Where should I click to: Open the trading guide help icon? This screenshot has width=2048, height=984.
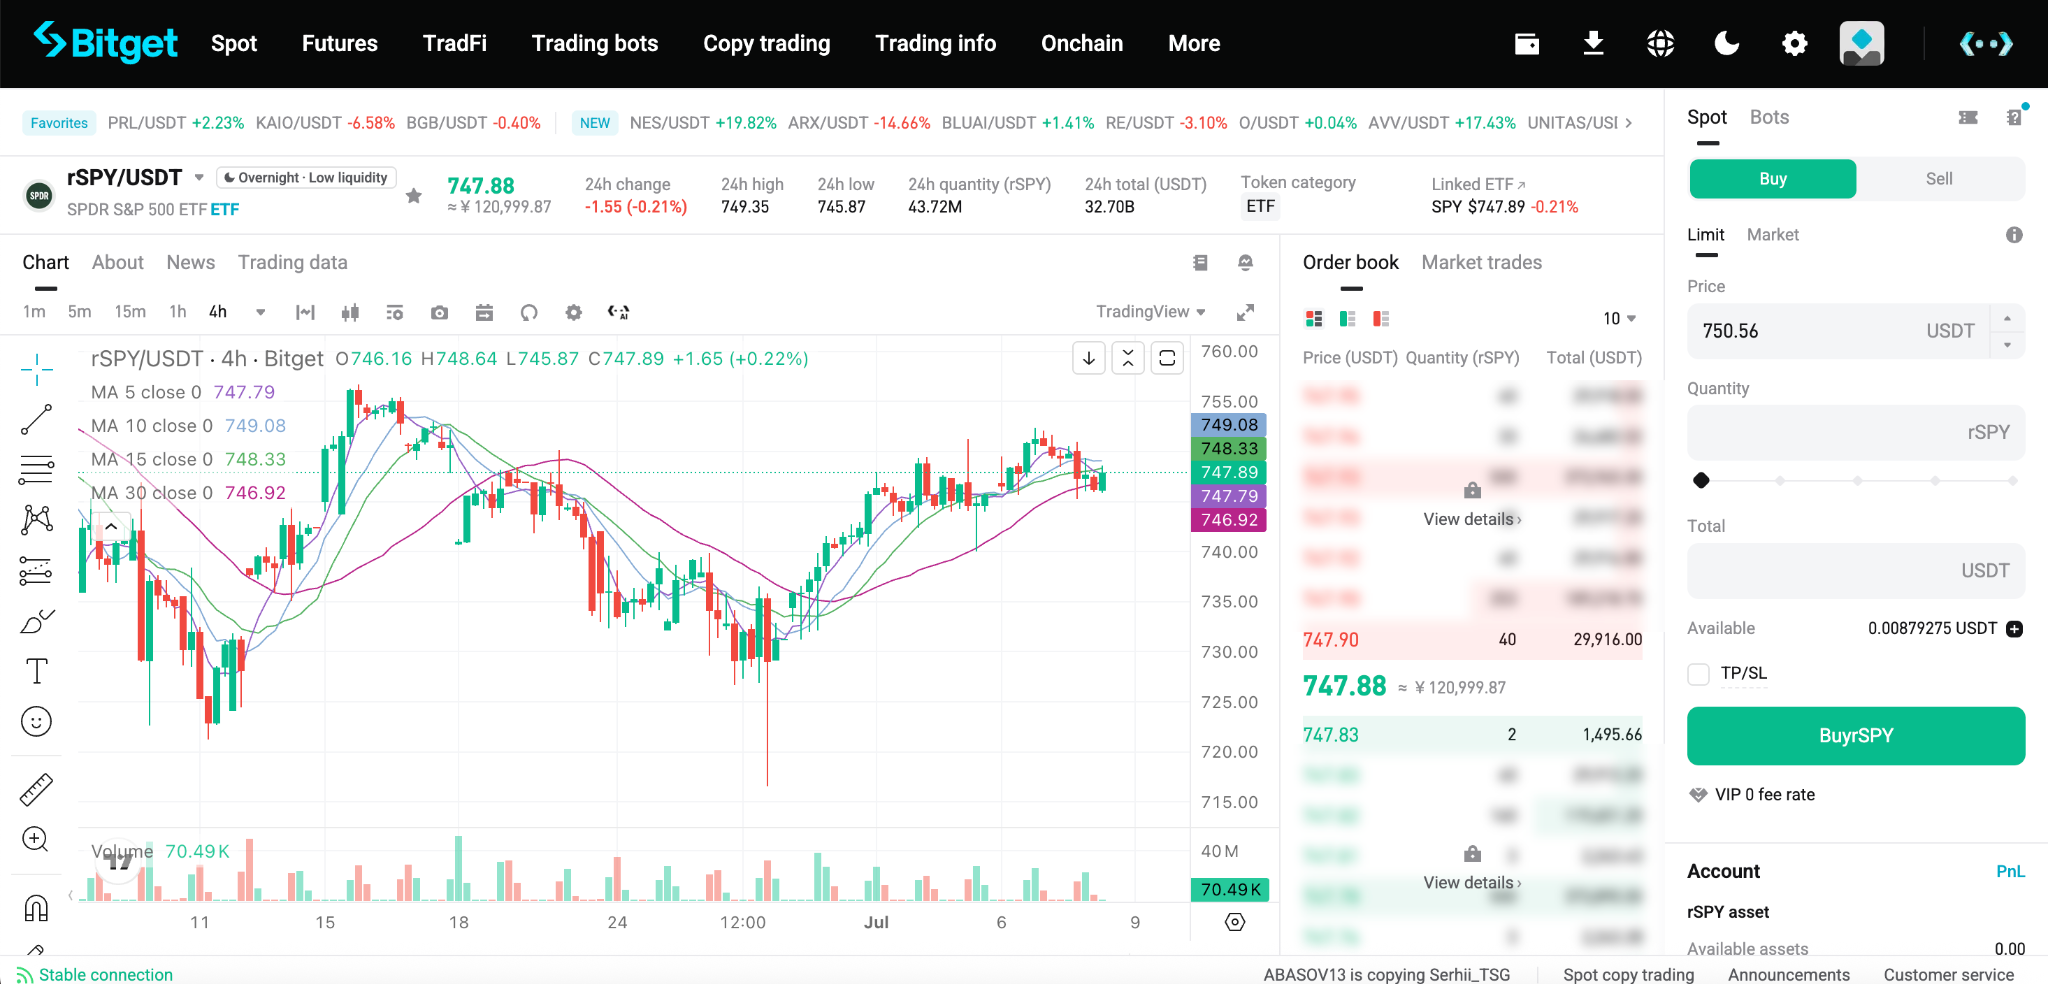(2015, 116)
